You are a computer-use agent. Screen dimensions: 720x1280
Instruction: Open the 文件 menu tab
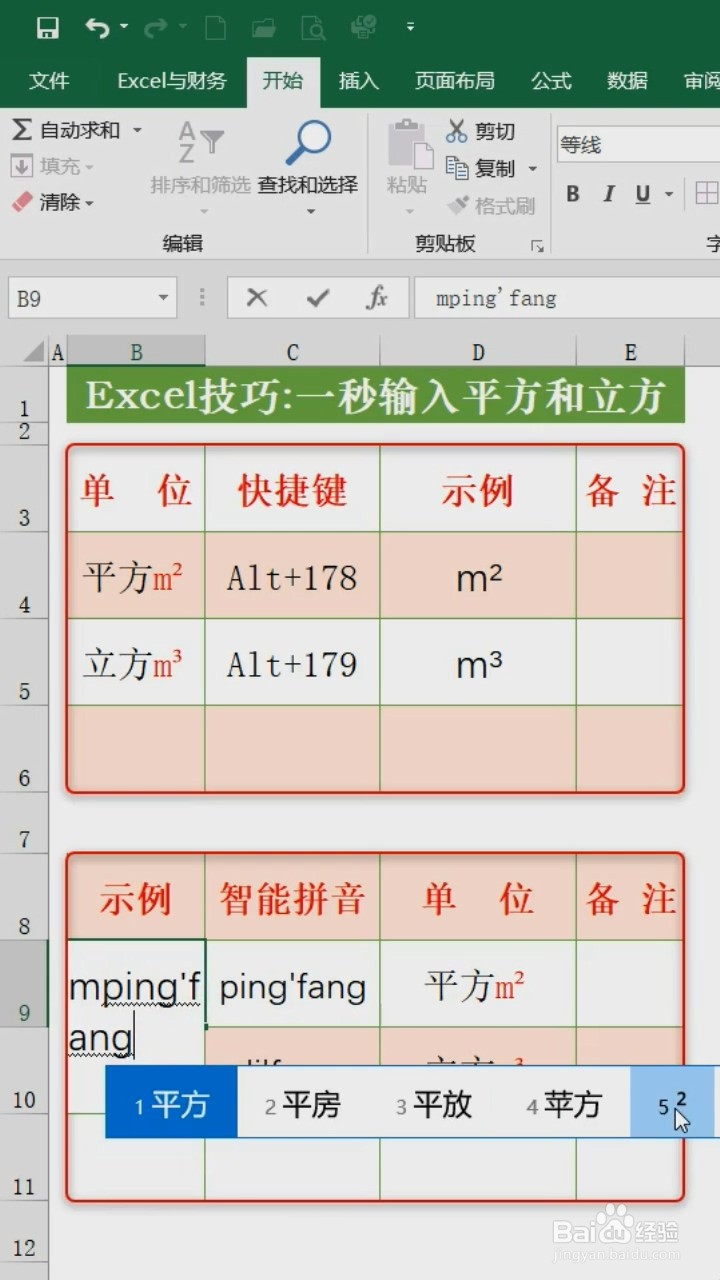pyautogui.click(x=49, y=81)
